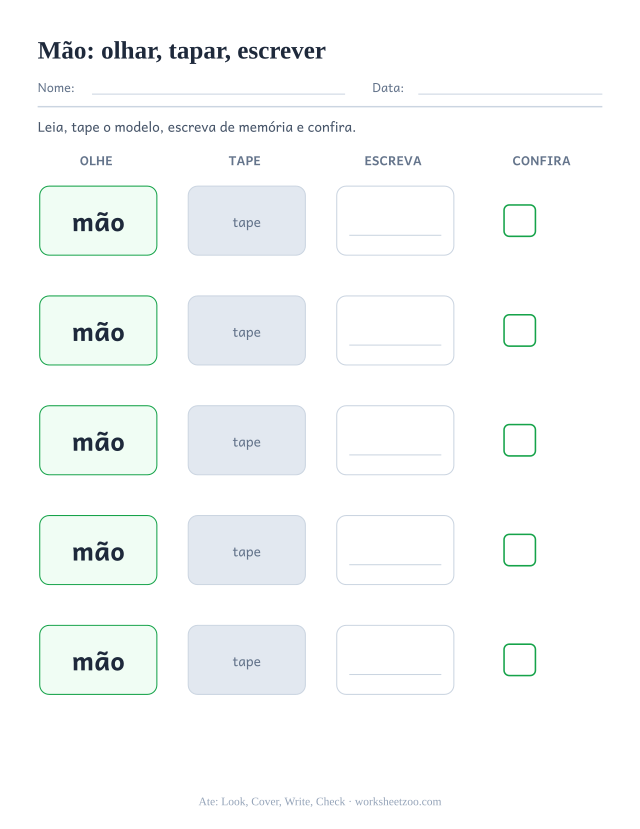Click the last gray tape card
This screenshot has width=640, height=829.
(x=247, y=660)
